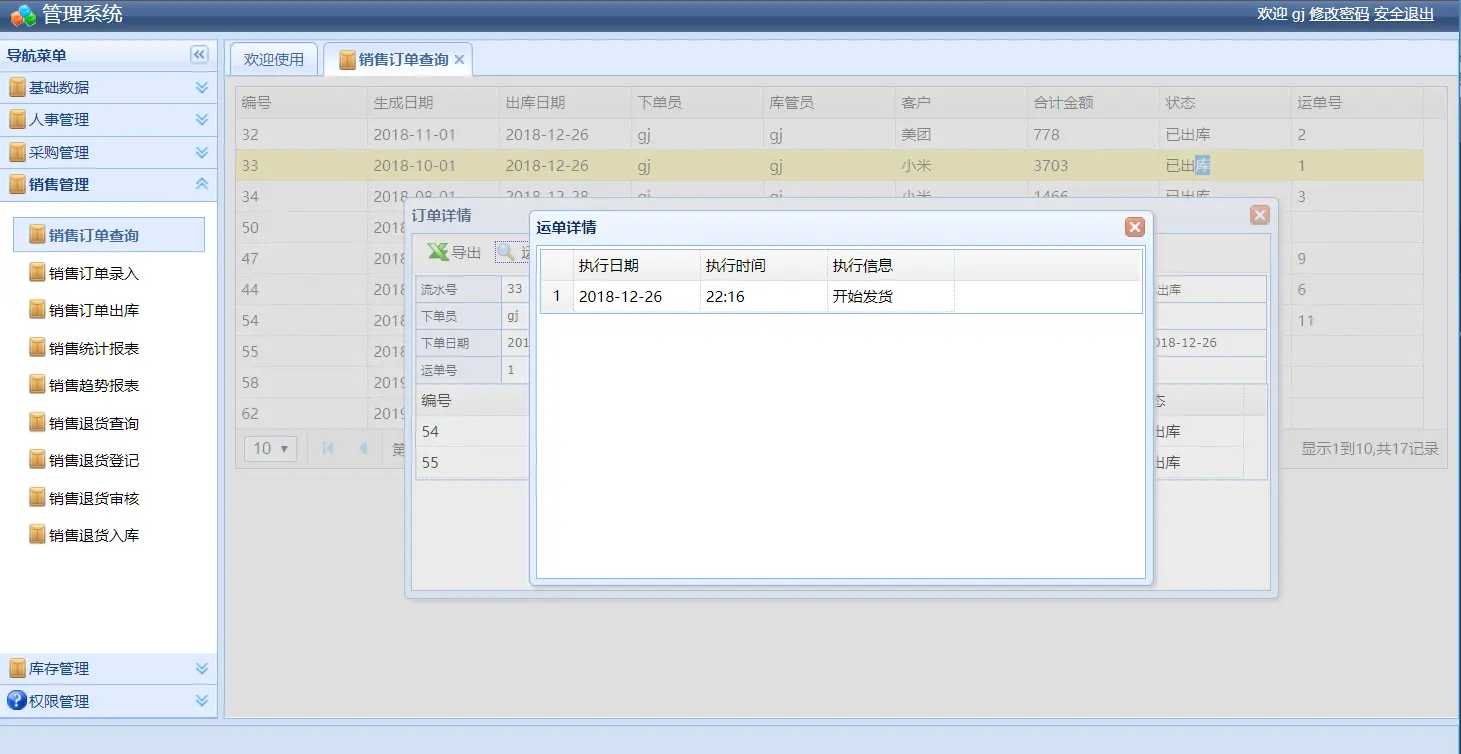Select the 2018-12-26 cell in 运单详情
Image resolution: width=1461 pixels, height=754 pixels.
coord(637,296)
